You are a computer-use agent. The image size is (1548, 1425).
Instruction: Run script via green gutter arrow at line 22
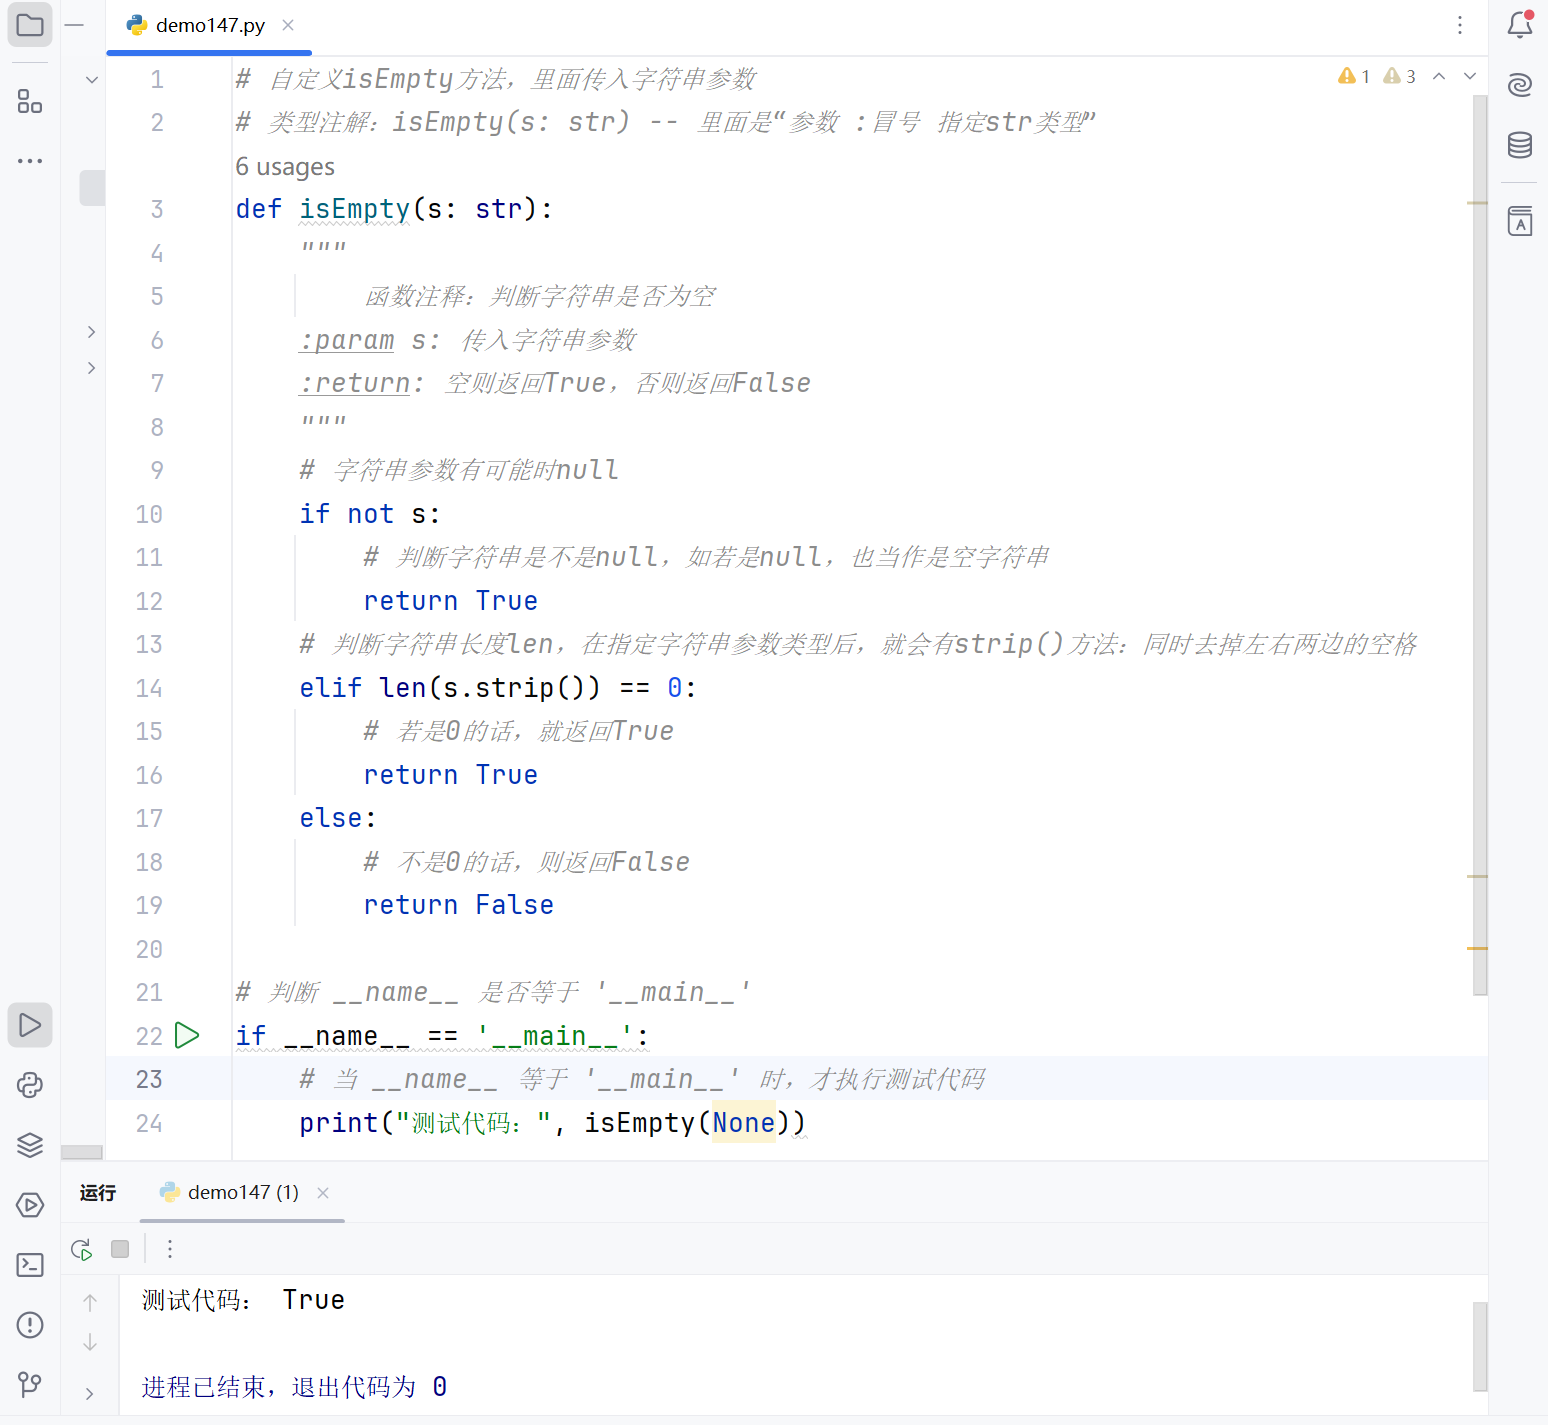(187, 1035)
